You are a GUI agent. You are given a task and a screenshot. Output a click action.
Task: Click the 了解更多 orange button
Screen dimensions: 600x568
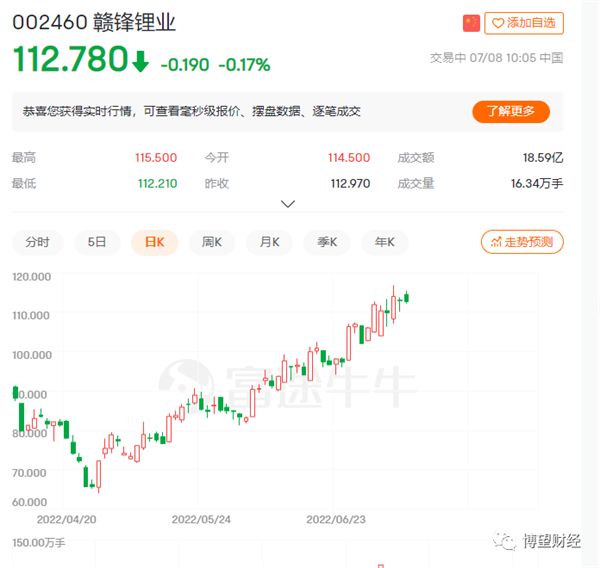point(511,112)
